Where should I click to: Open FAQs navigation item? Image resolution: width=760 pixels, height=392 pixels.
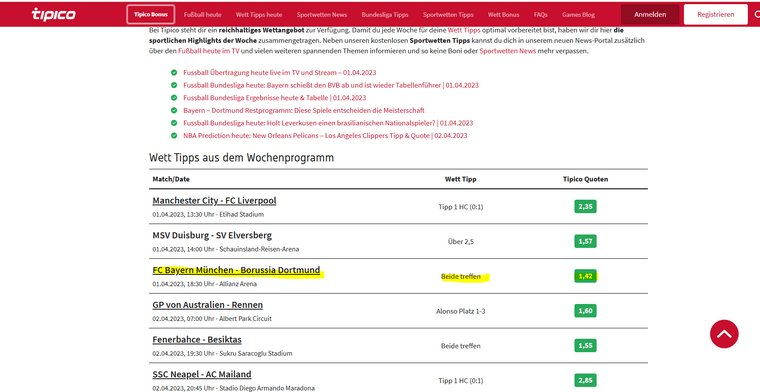(540, 15)
